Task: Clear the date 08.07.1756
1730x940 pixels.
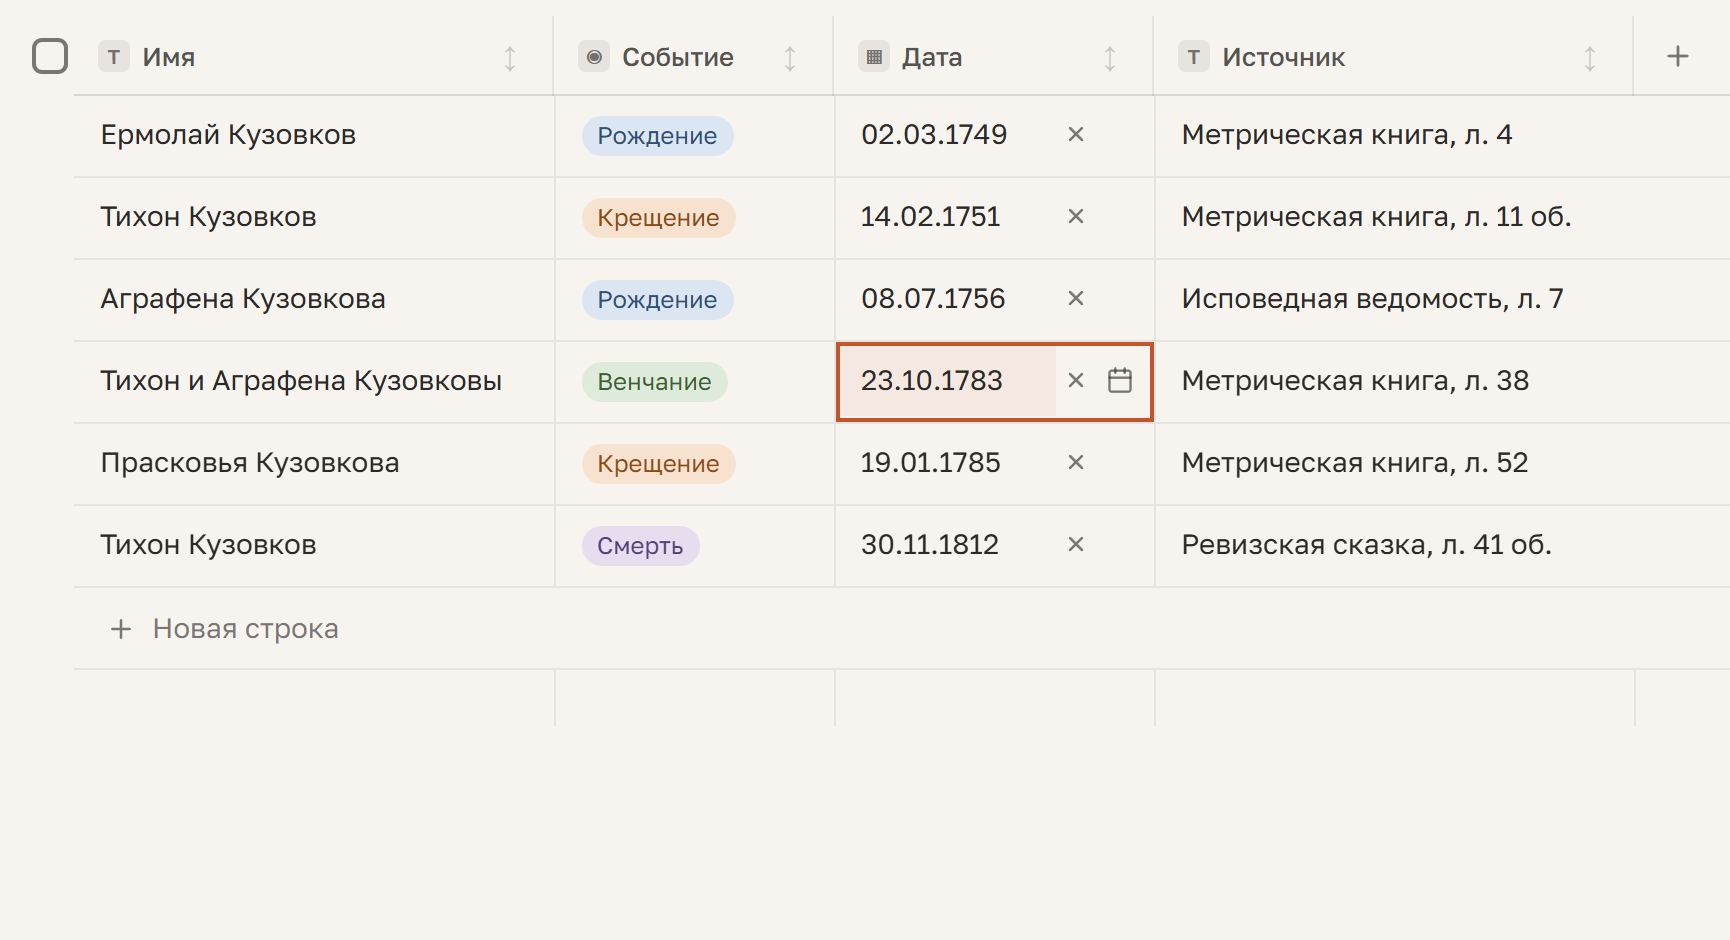Action: click(x=1076, y=298)
